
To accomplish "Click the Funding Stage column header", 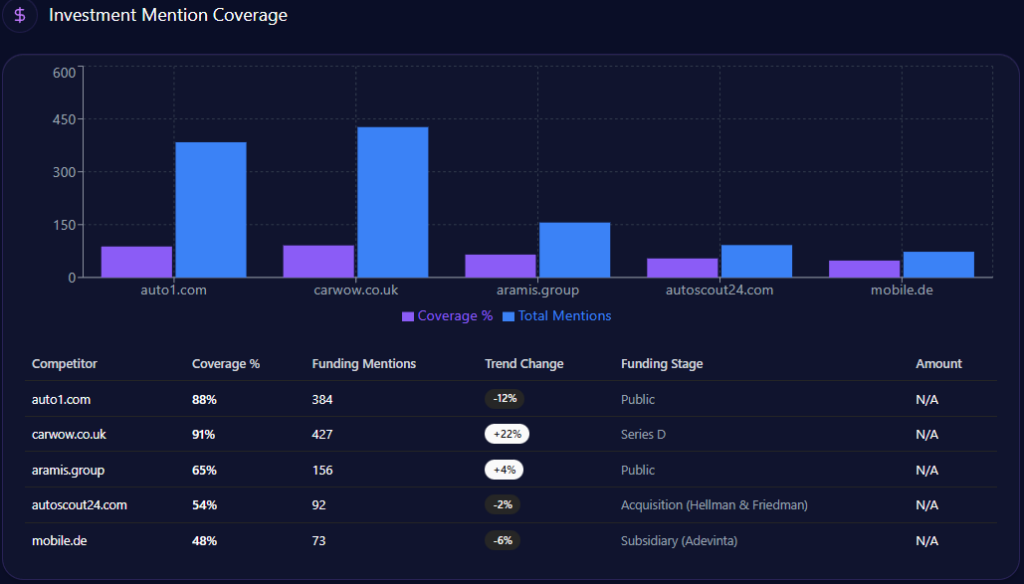I will (x=662, y=364).
